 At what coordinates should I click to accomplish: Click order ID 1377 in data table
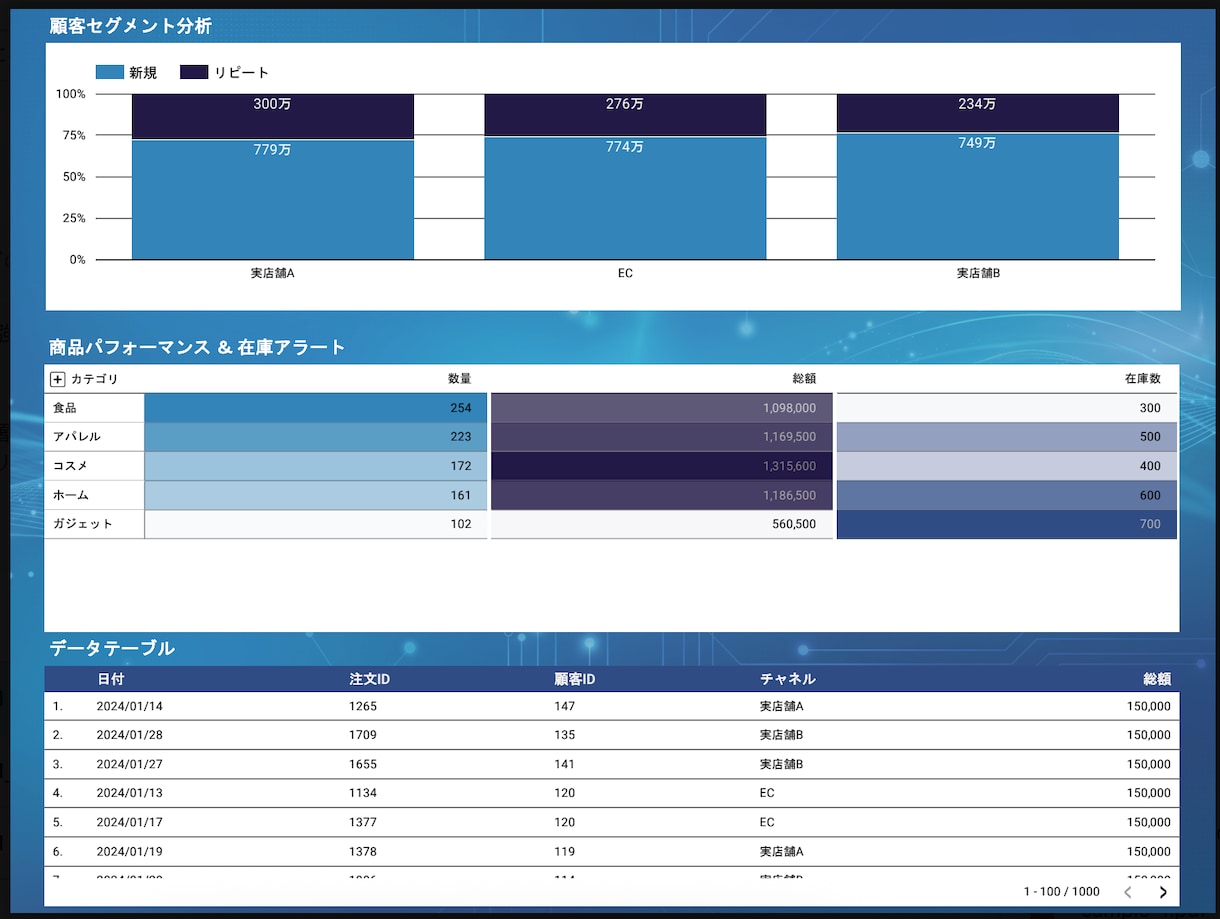tap(363, 822)
